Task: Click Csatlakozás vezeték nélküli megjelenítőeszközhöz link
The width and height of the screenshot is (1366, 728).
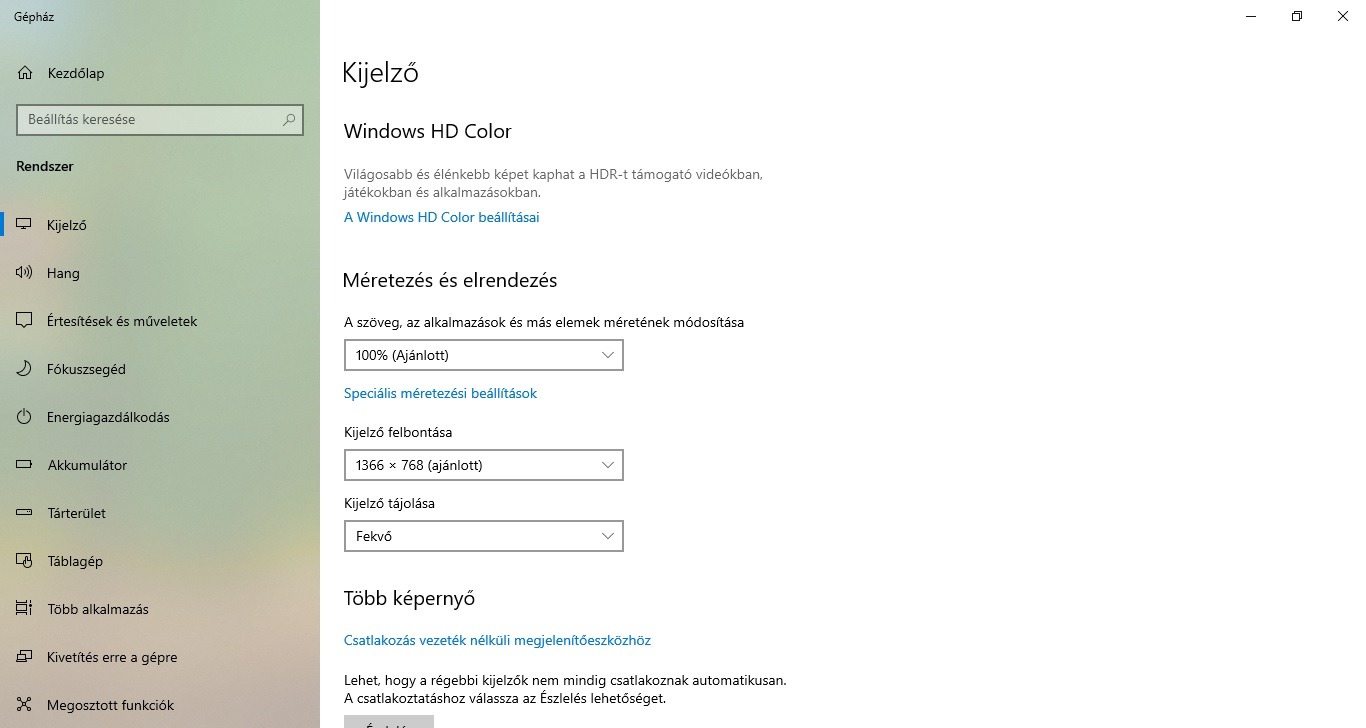Action: [497, 640]
